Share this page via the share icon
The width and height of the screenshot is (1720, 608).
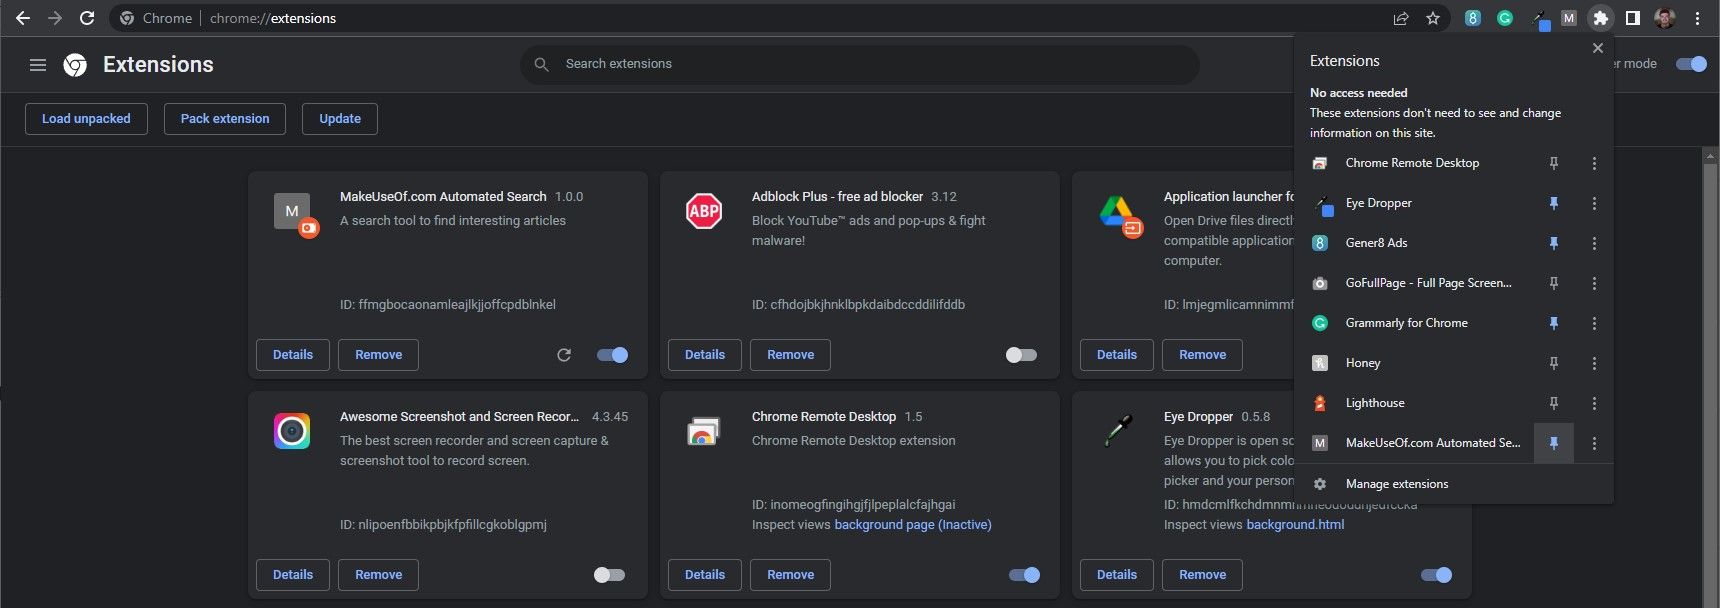(x=1401, y=18)
